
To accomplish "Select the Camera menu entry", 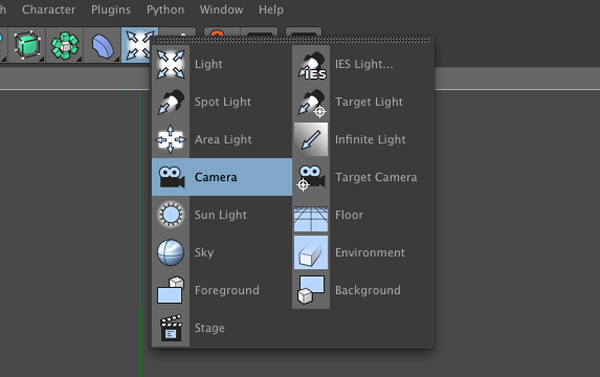I will click(x=222, y=177).
